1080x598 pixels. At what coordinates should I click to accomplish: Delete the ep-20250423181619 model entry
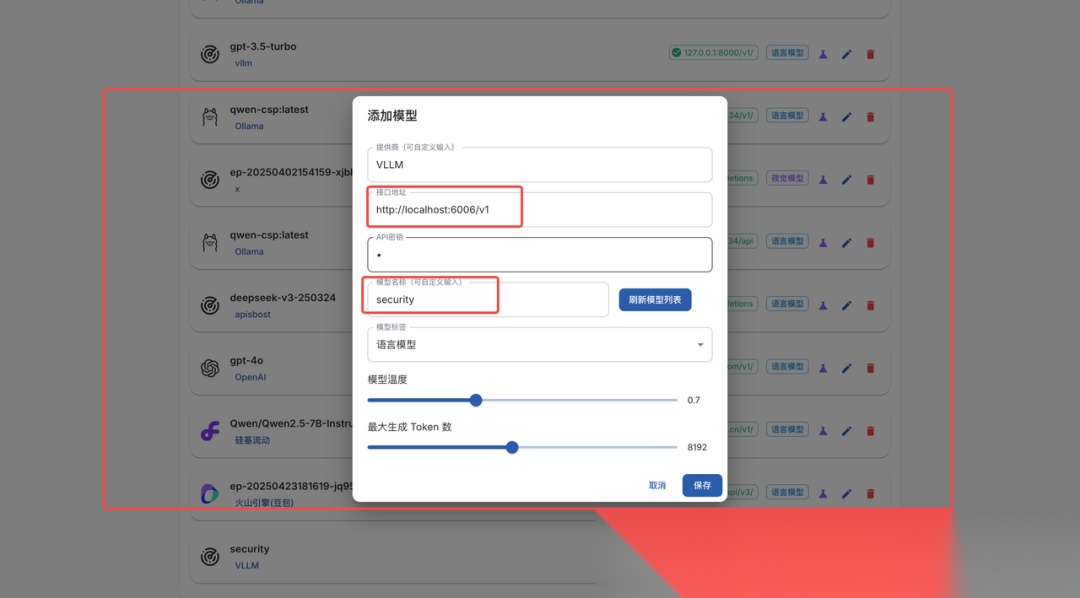pos(870,493)
